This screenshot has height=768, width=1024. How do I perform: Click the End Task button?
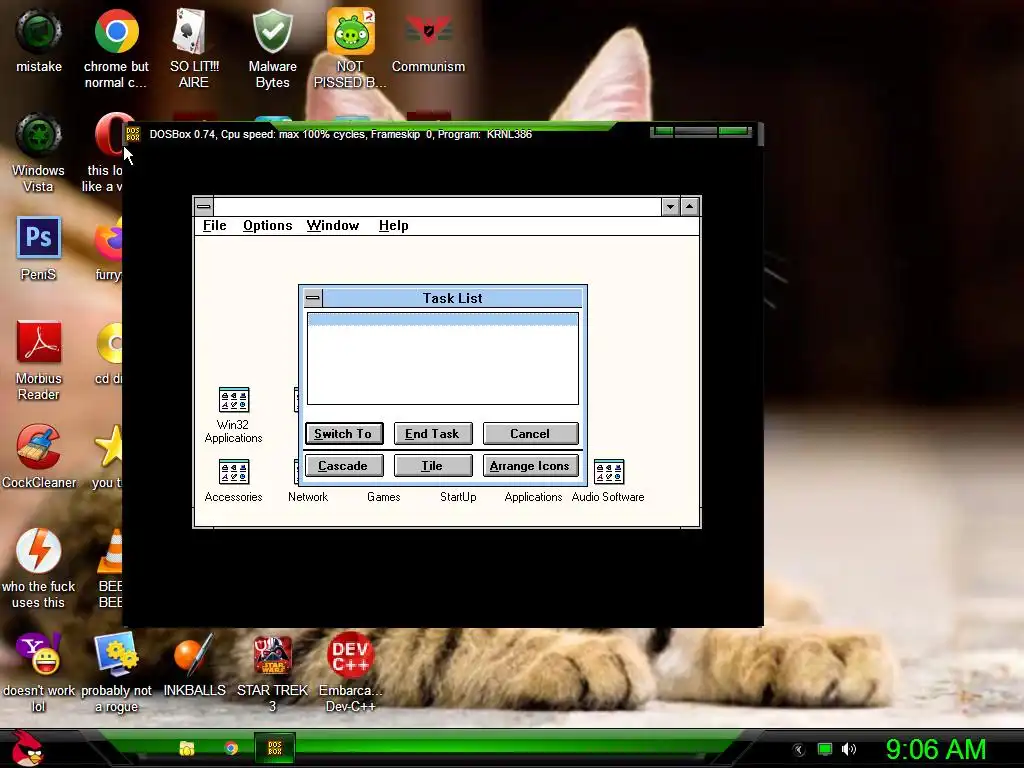click(x=433, y=434)
